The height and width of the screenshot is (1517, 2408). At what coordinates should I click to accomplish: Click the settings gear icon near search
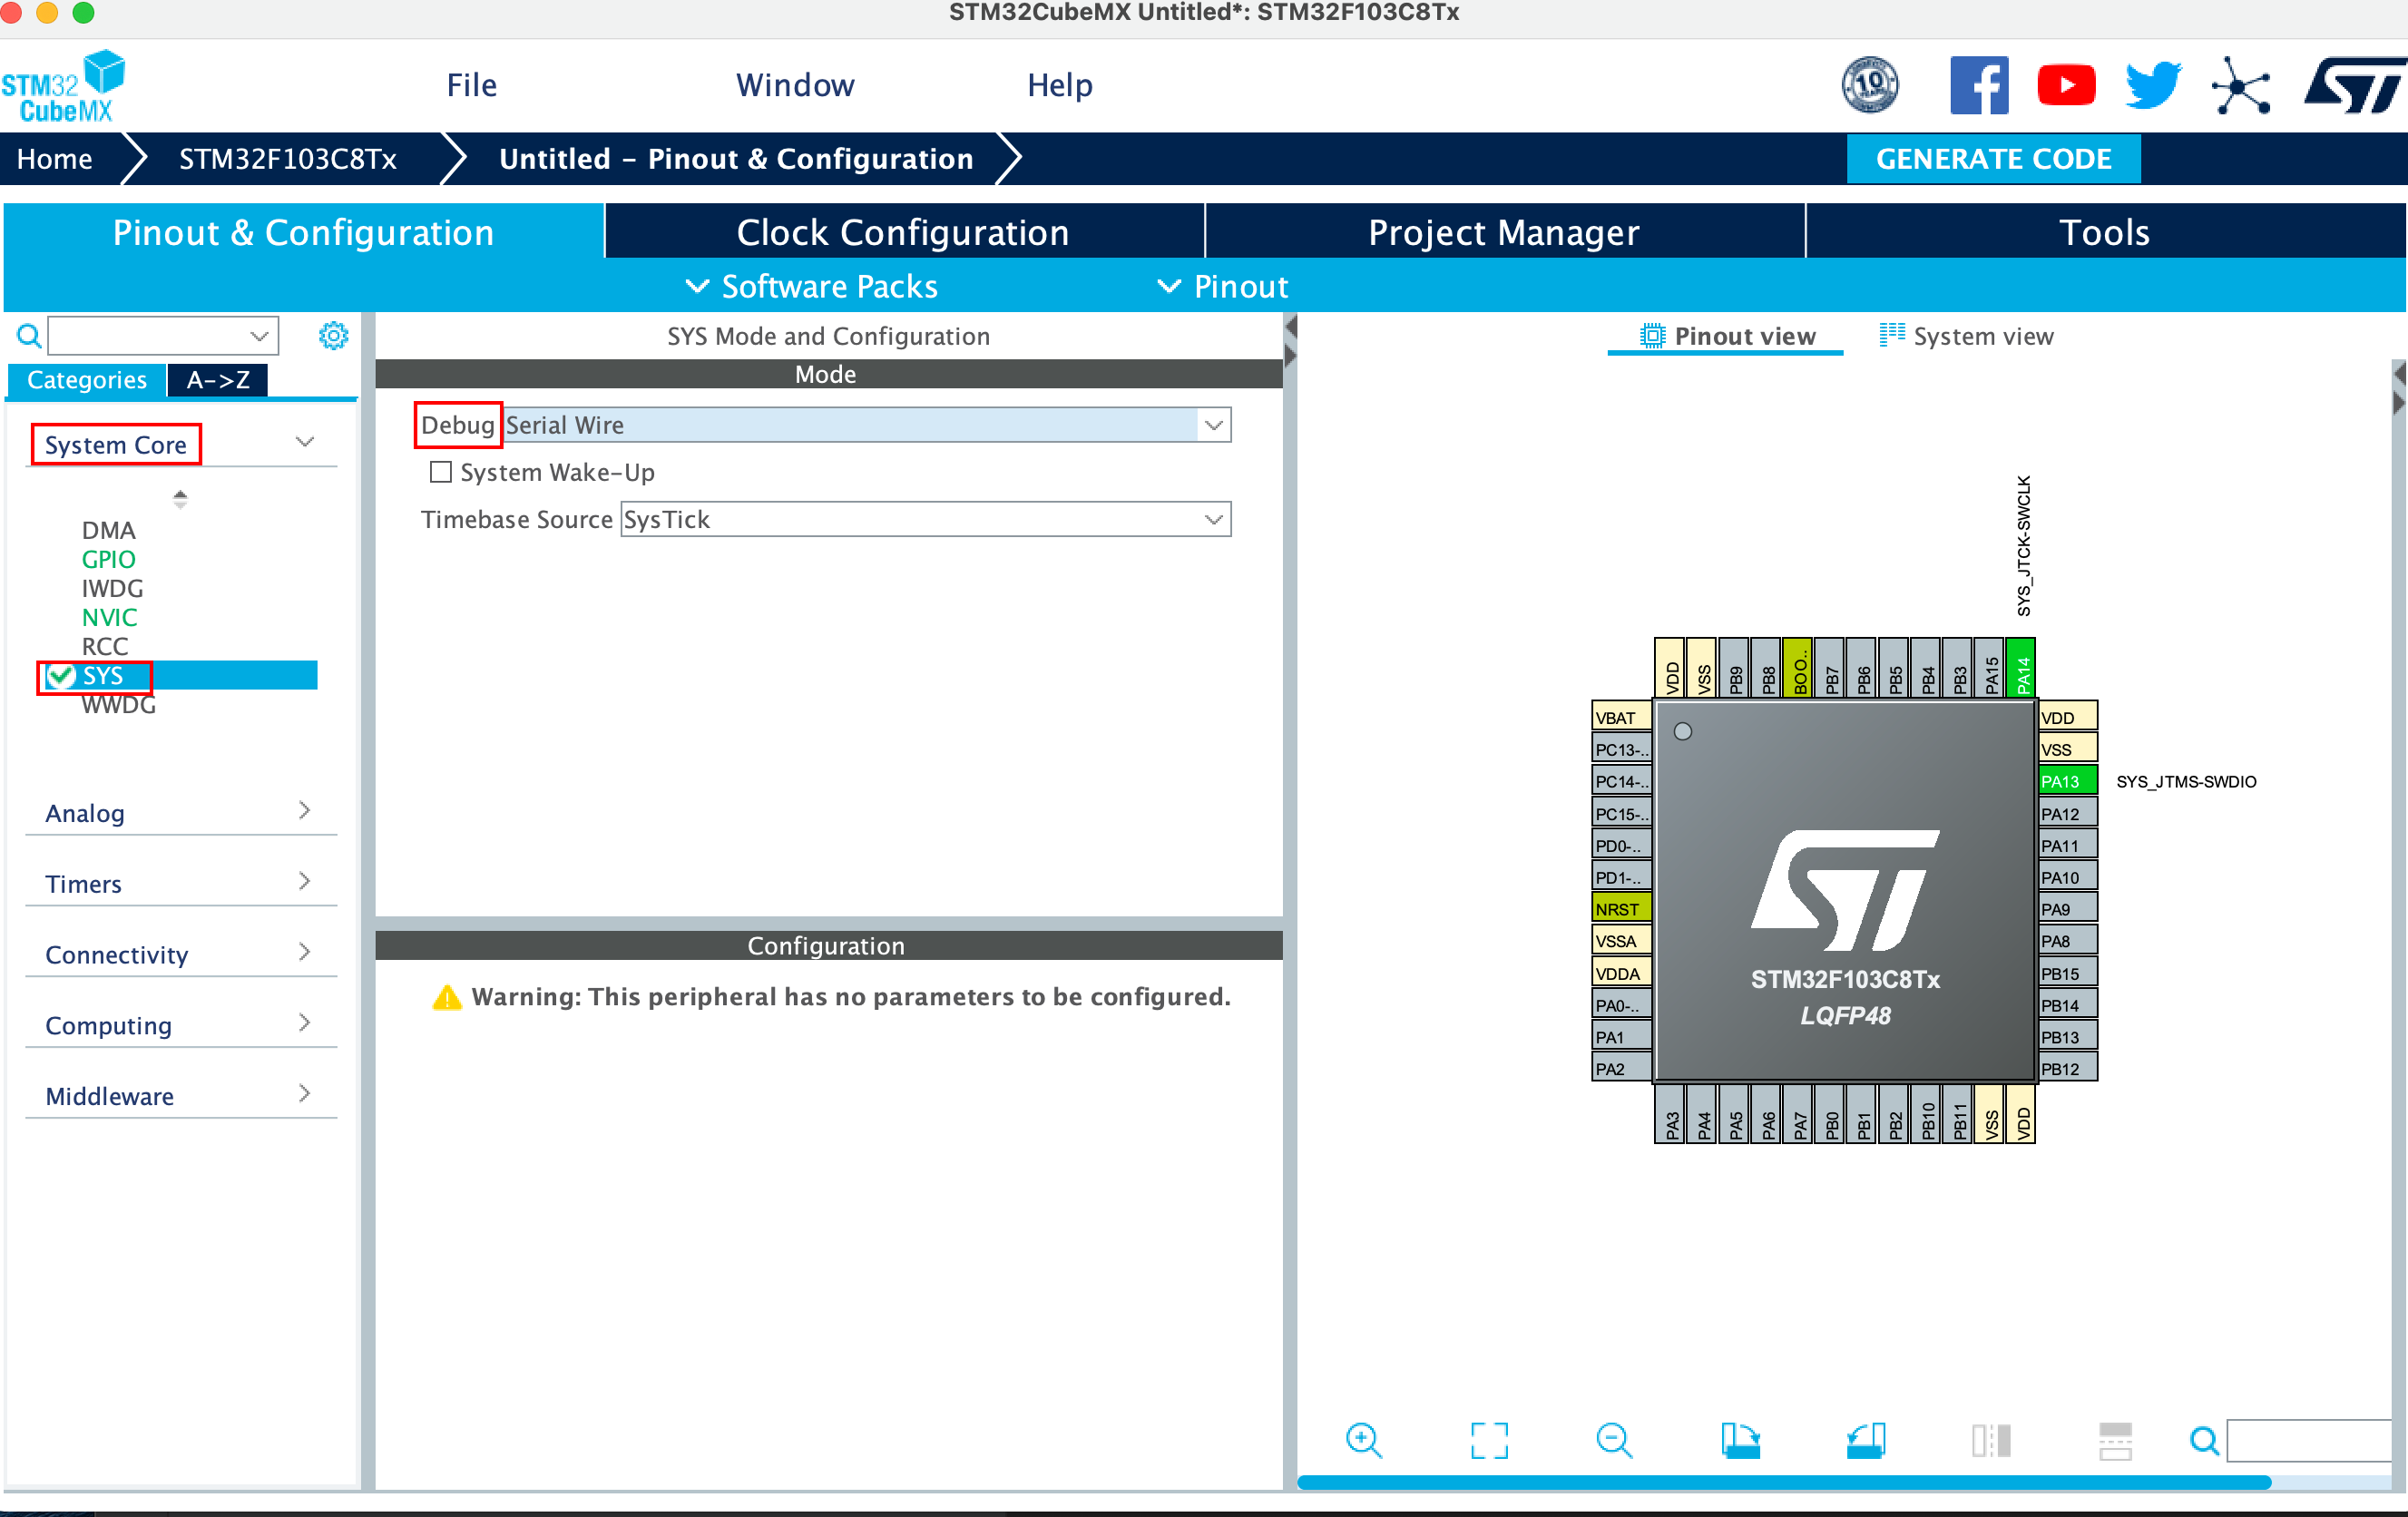click(x=333, y=336)
